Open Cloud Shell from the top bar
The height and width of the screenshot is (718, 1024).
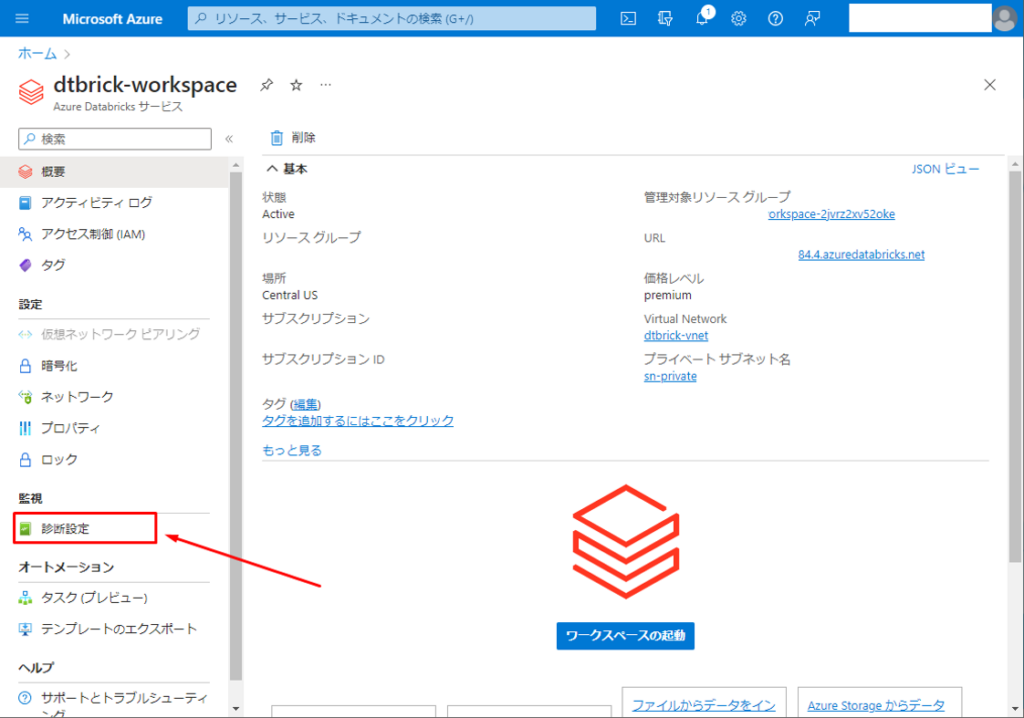pyautogui.click(x=629, y=18)
